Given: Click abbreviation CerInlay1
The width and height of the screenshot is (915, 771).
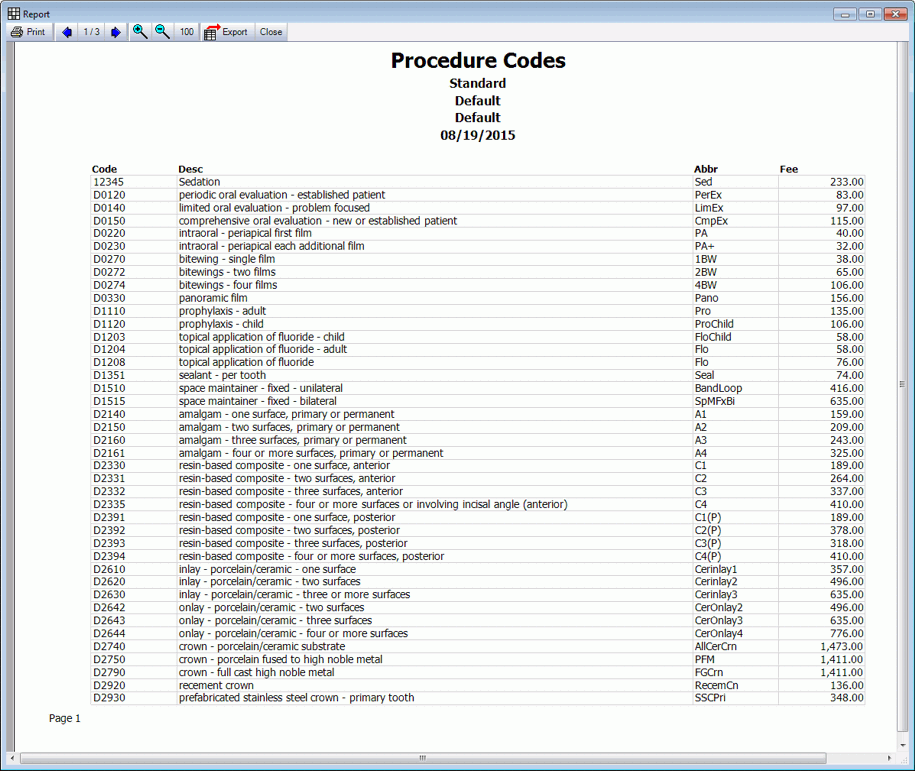Looking at the screenshot, I should click(716, 569).
